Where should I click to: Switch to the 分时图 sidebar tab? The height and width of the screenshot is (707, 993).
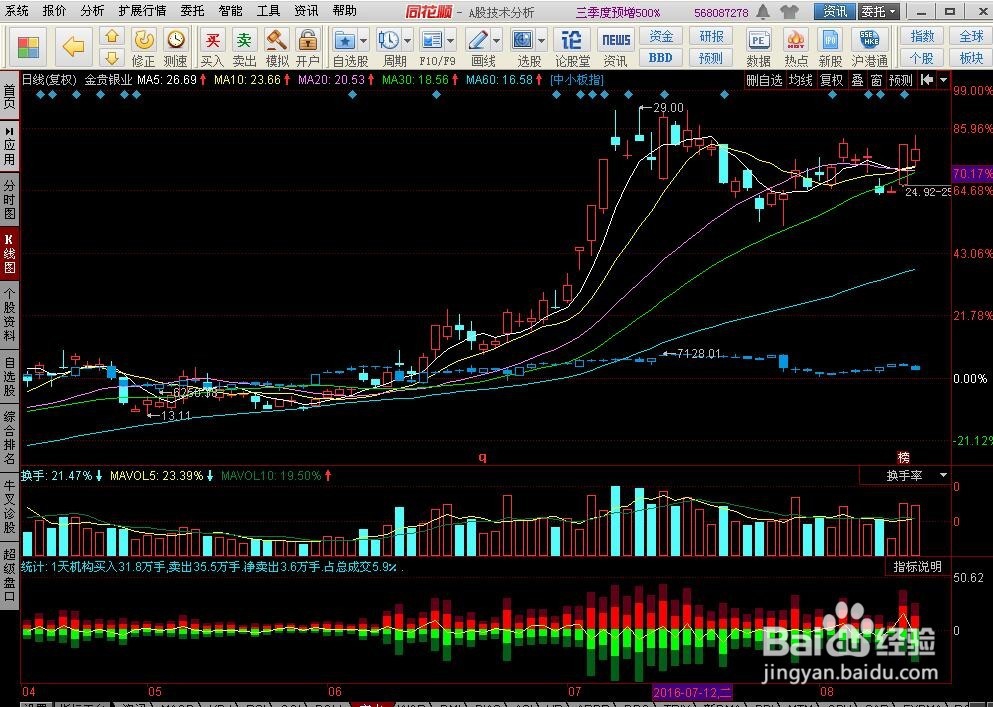pos(9,200)
